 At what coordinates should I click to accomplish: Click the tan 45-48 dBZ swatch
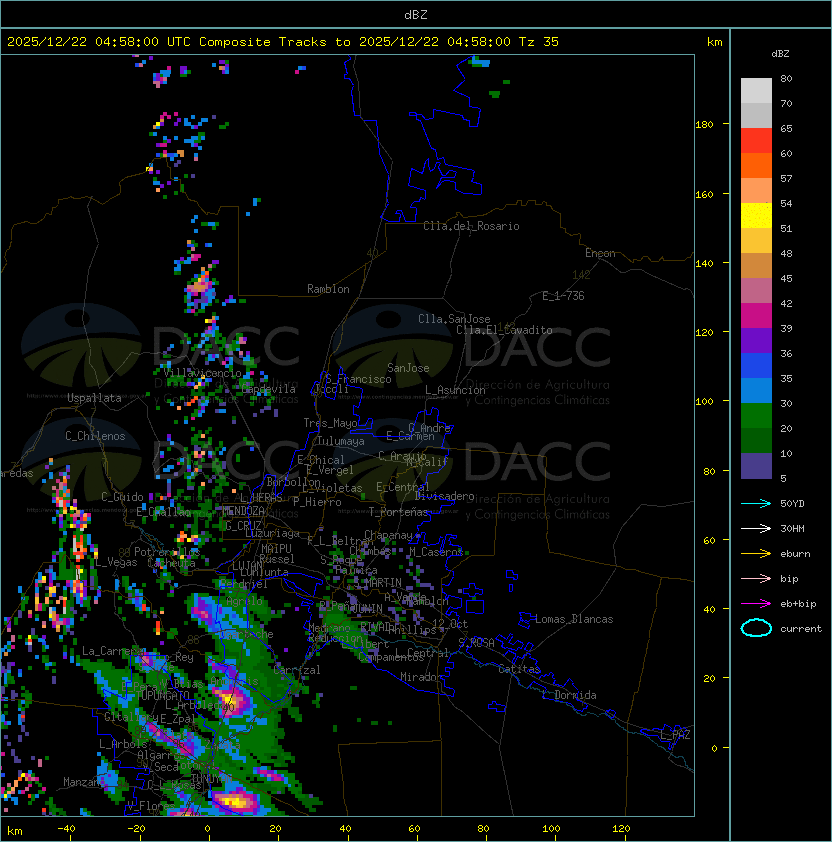click(756, 265)
